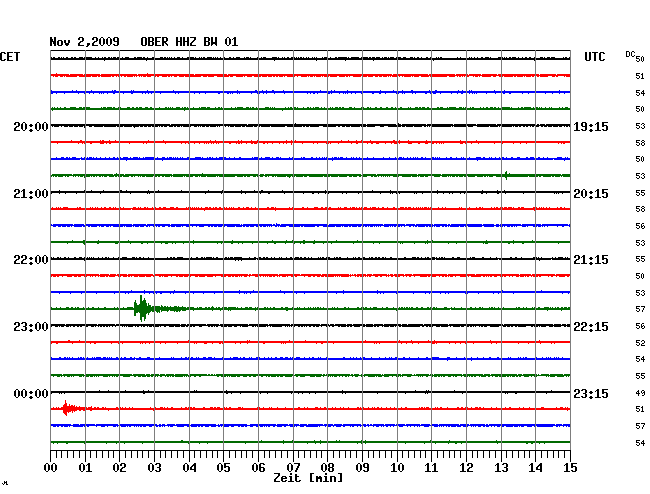
Task: Click the "22:15" UTC time label
Action: coord(591,327)
